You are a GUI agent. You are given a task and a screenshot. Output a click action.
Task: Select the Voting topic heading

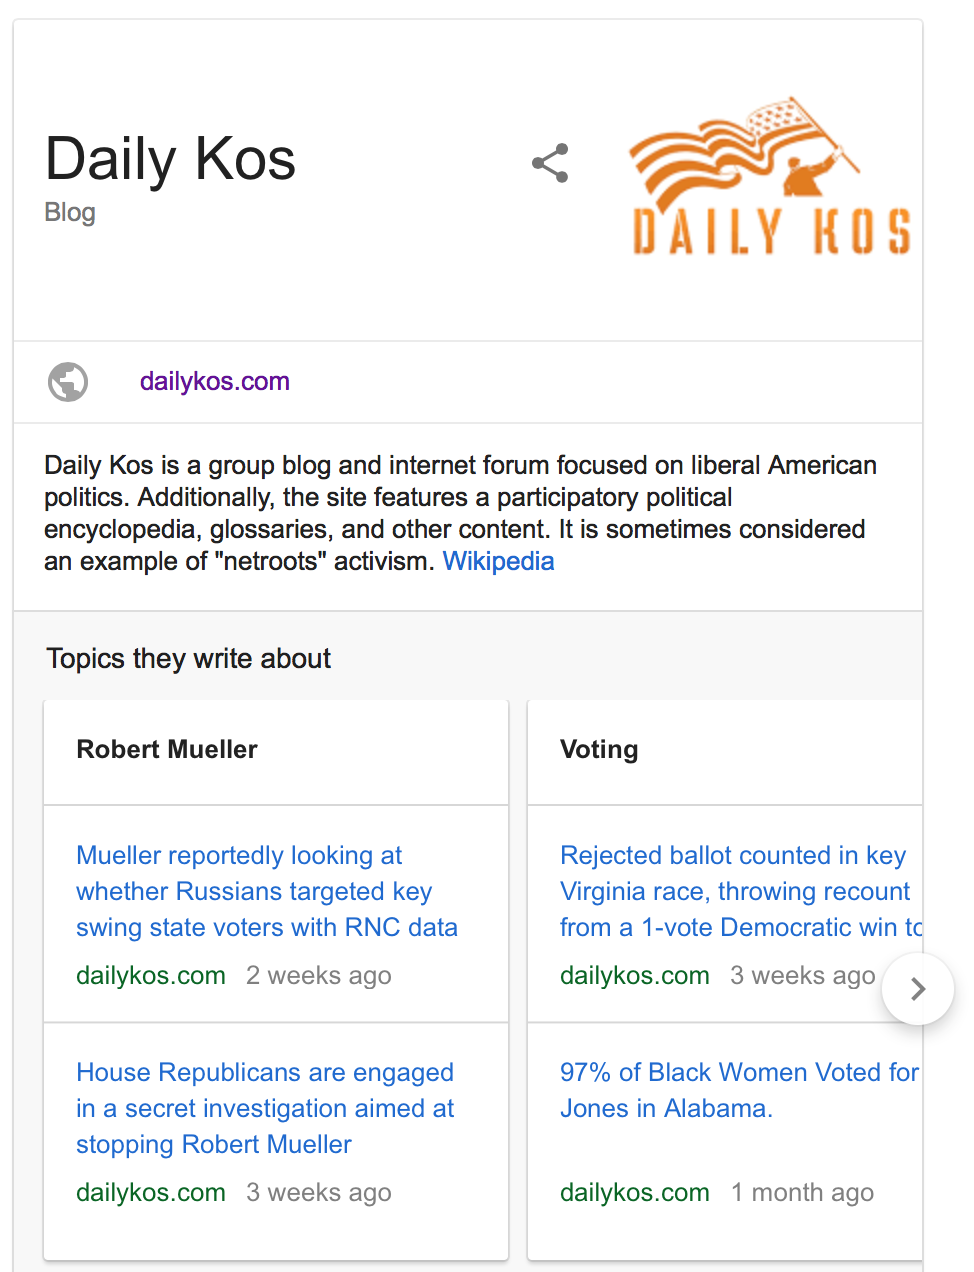pyautogui.click(x=599, y=749)
